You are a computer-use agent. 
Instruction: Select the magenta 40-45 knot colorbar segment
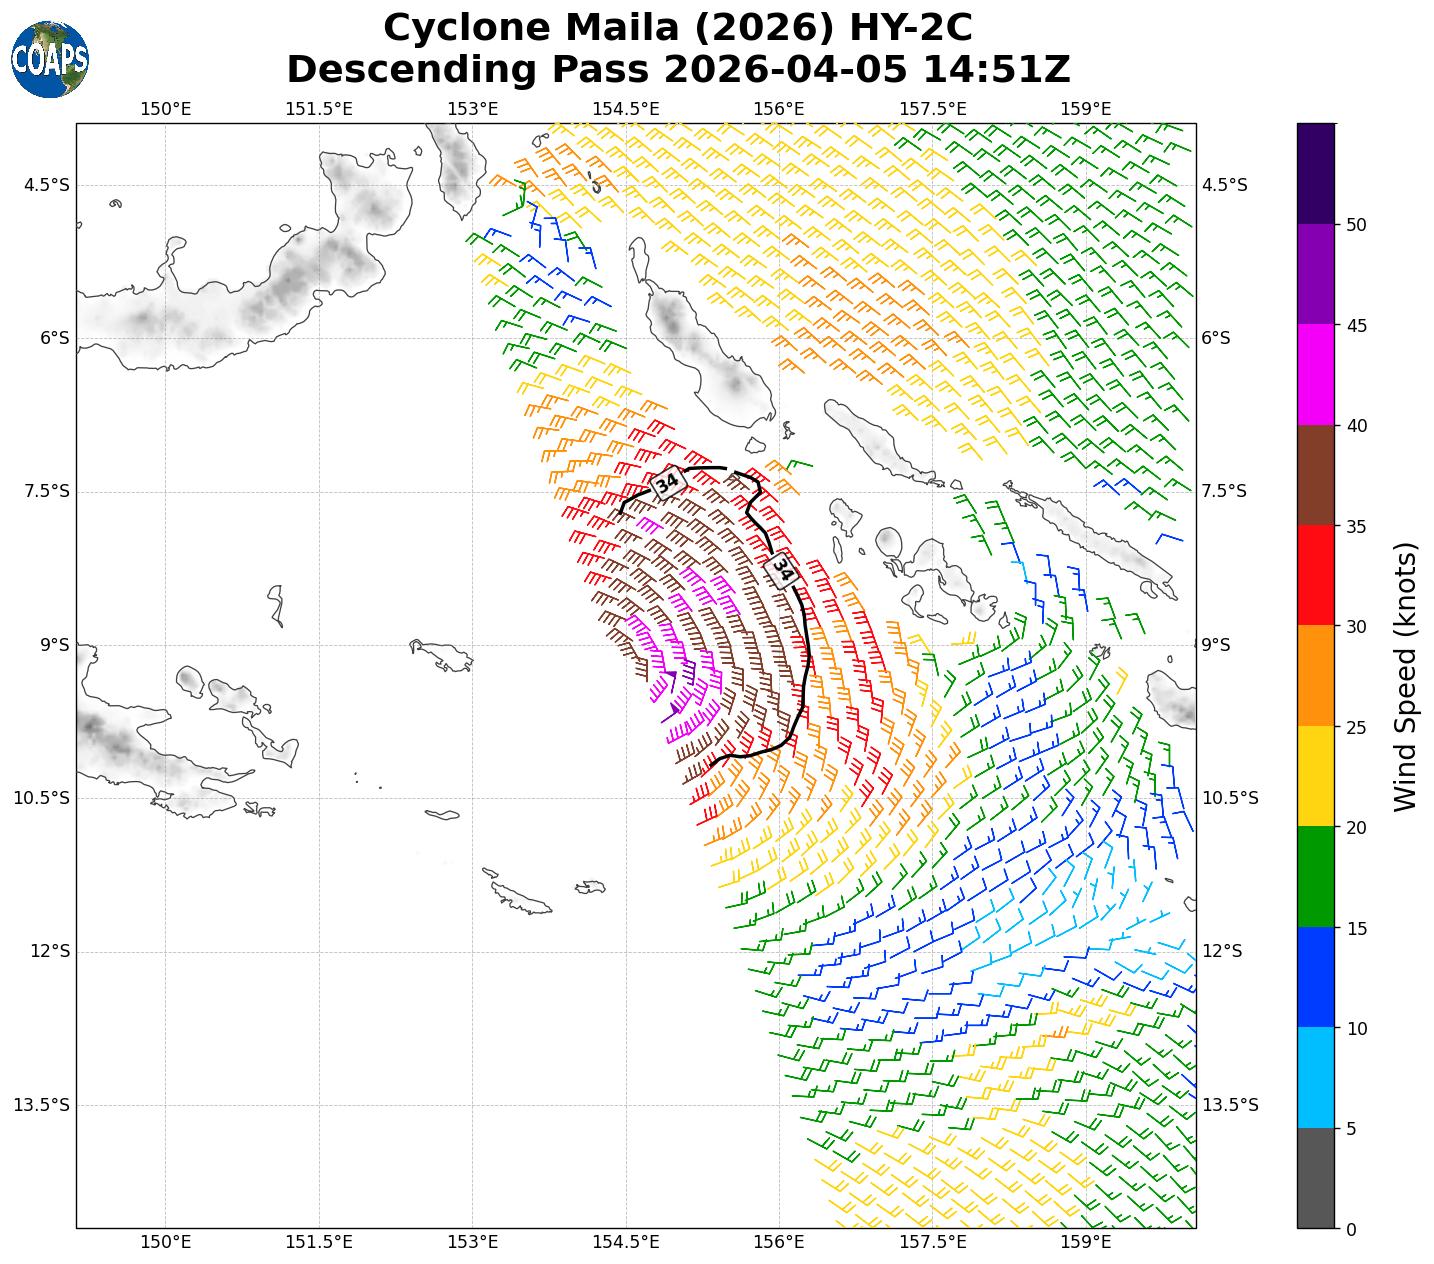pos(1315,375)
